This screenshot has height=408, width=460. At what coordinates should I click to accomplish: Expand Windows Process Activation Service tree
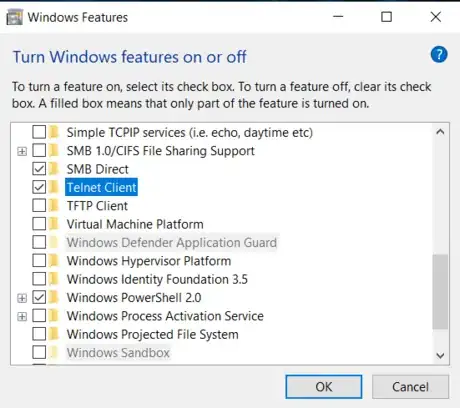pyautogui.click(x=22, y=316)
